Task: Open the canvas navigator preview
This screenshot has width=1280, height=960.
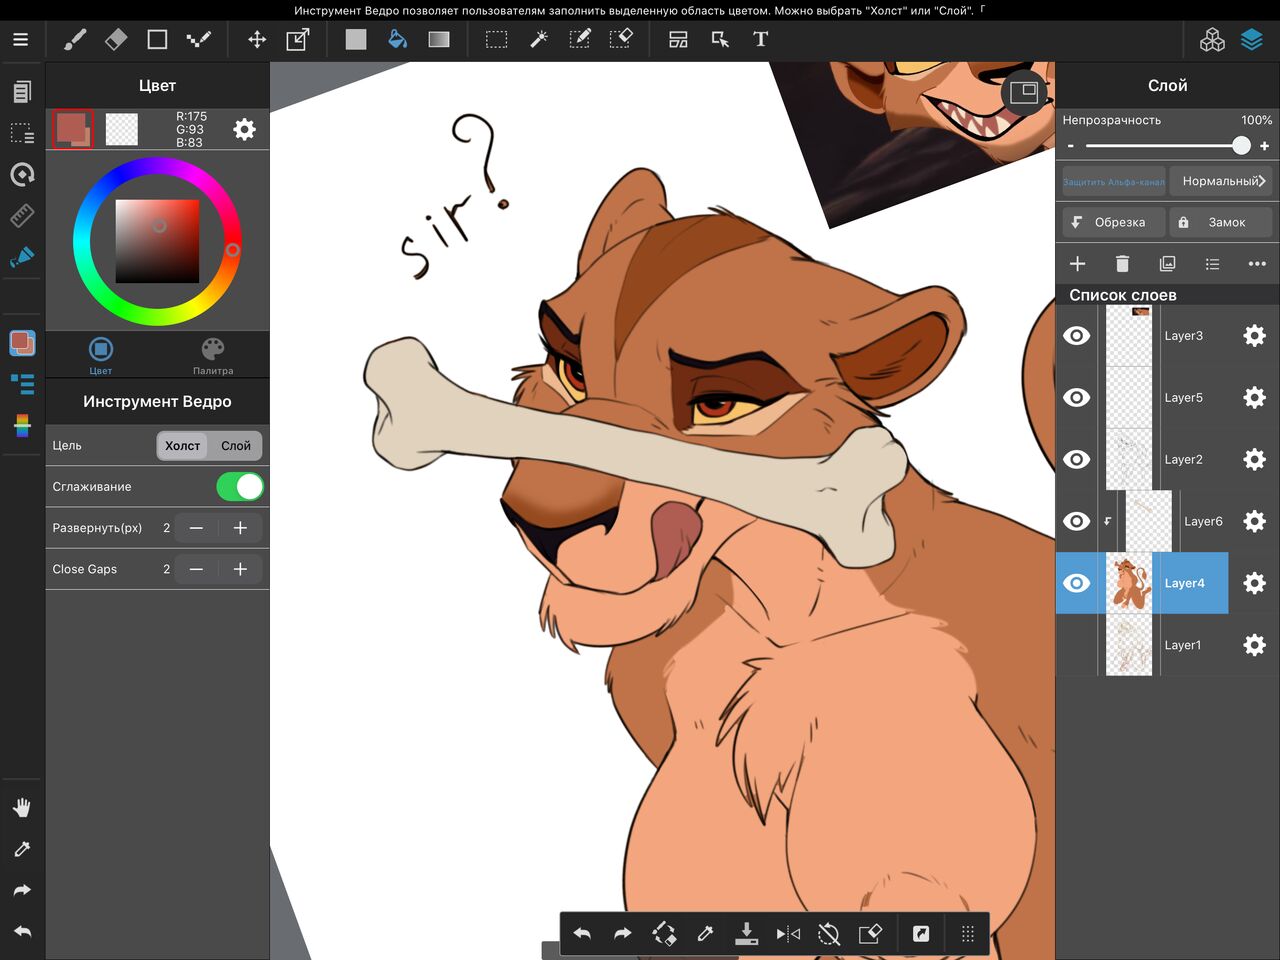Action: [1024, 93]
